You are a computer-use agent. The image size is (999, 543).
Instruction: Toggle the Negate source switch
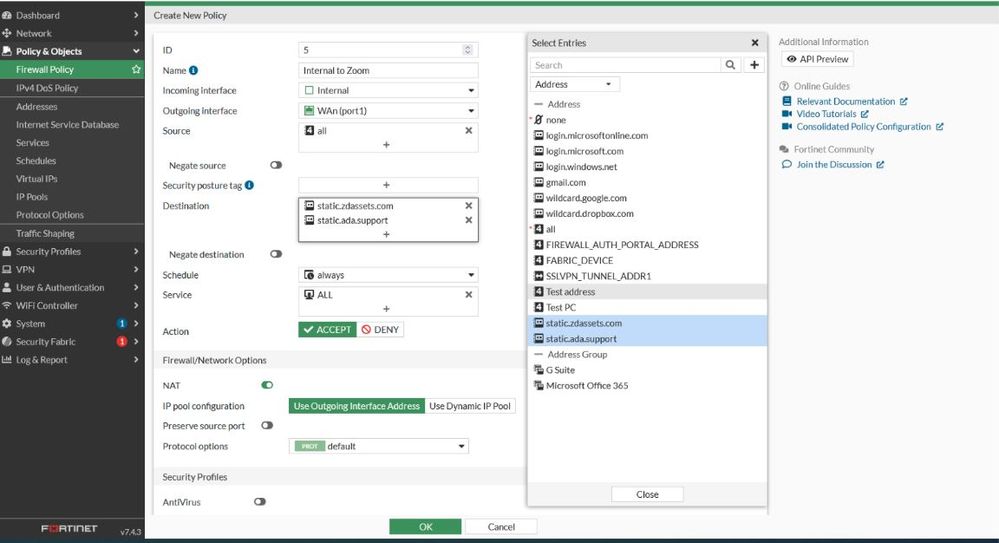(276, 165)
